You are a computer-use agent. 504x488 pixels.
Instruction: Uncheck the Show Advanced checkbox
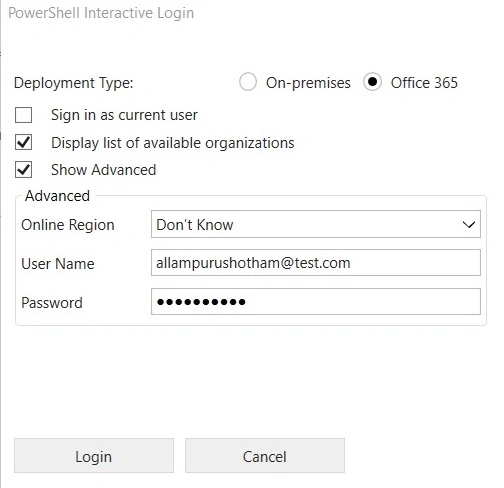pos(24,170)
